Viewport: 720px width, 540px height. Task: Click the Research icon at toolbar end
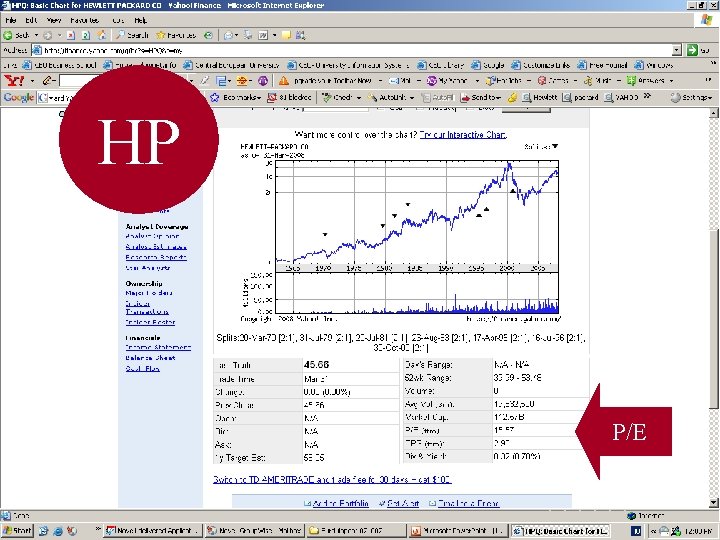[301, 35]
